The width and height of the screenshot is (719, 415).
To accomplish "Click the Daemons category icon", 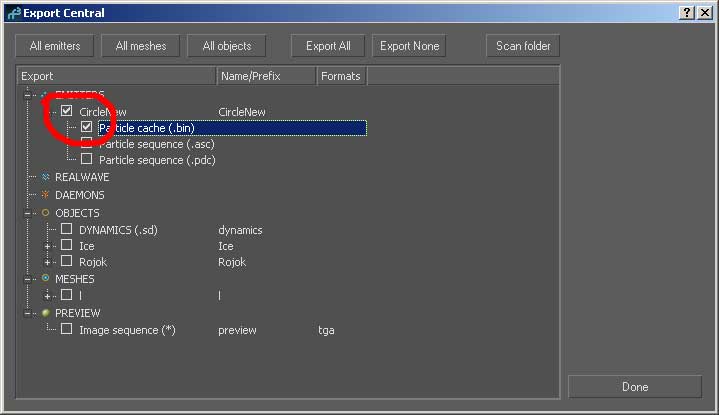I will (45, 195).
